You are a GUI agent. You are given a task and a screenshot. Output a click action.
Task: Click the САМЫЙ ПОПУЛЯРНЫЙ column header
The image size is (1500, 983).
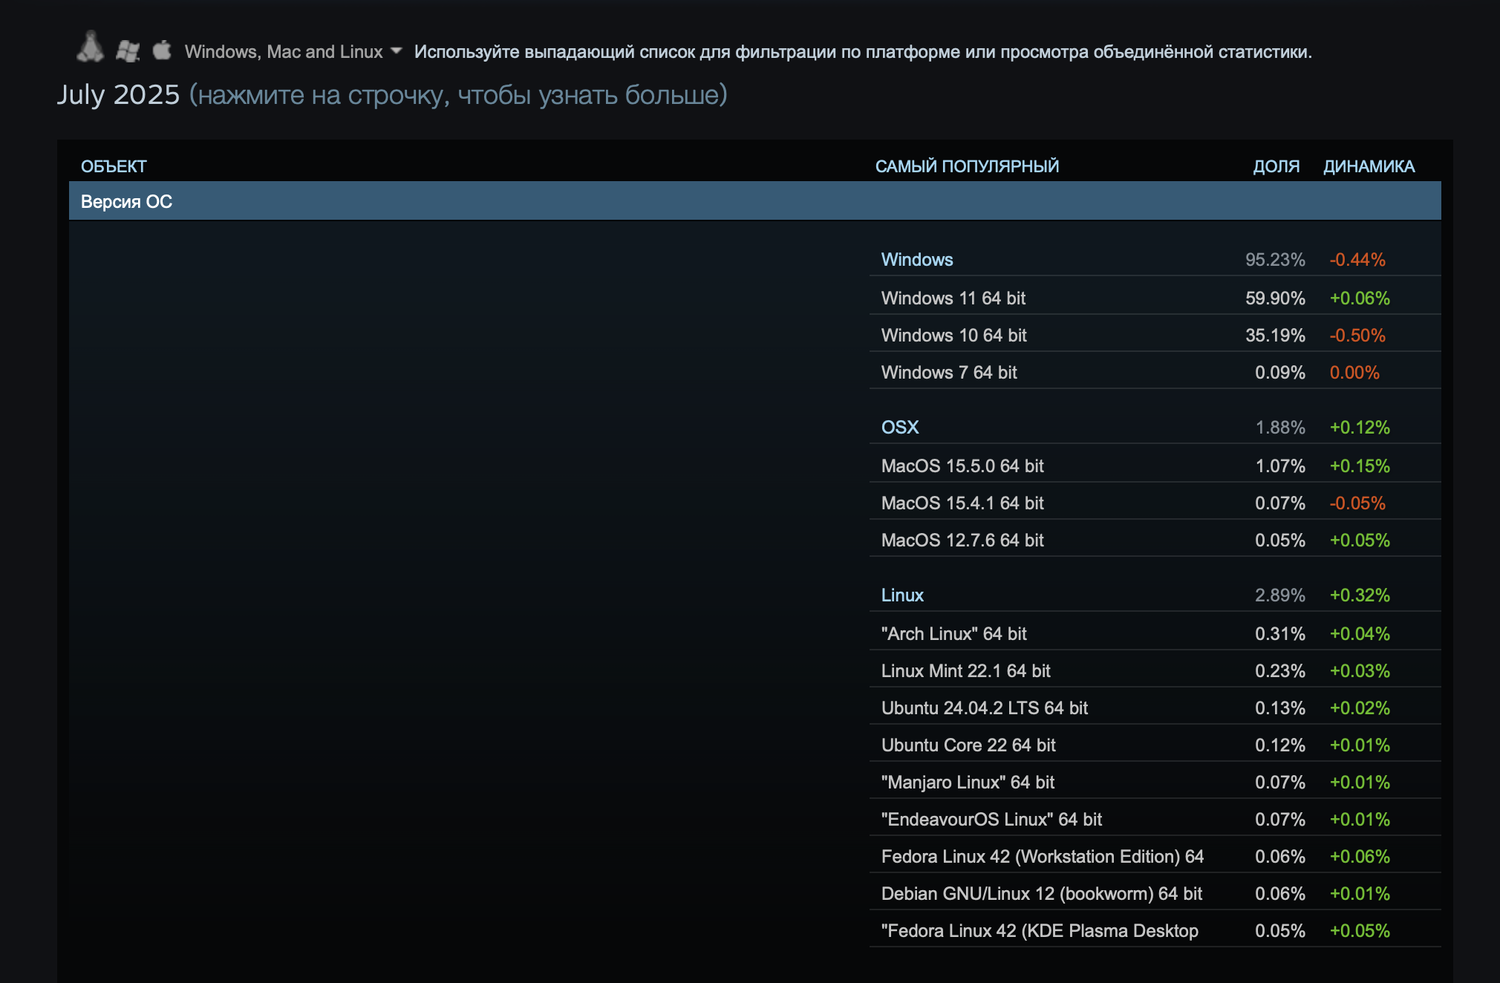967,166
